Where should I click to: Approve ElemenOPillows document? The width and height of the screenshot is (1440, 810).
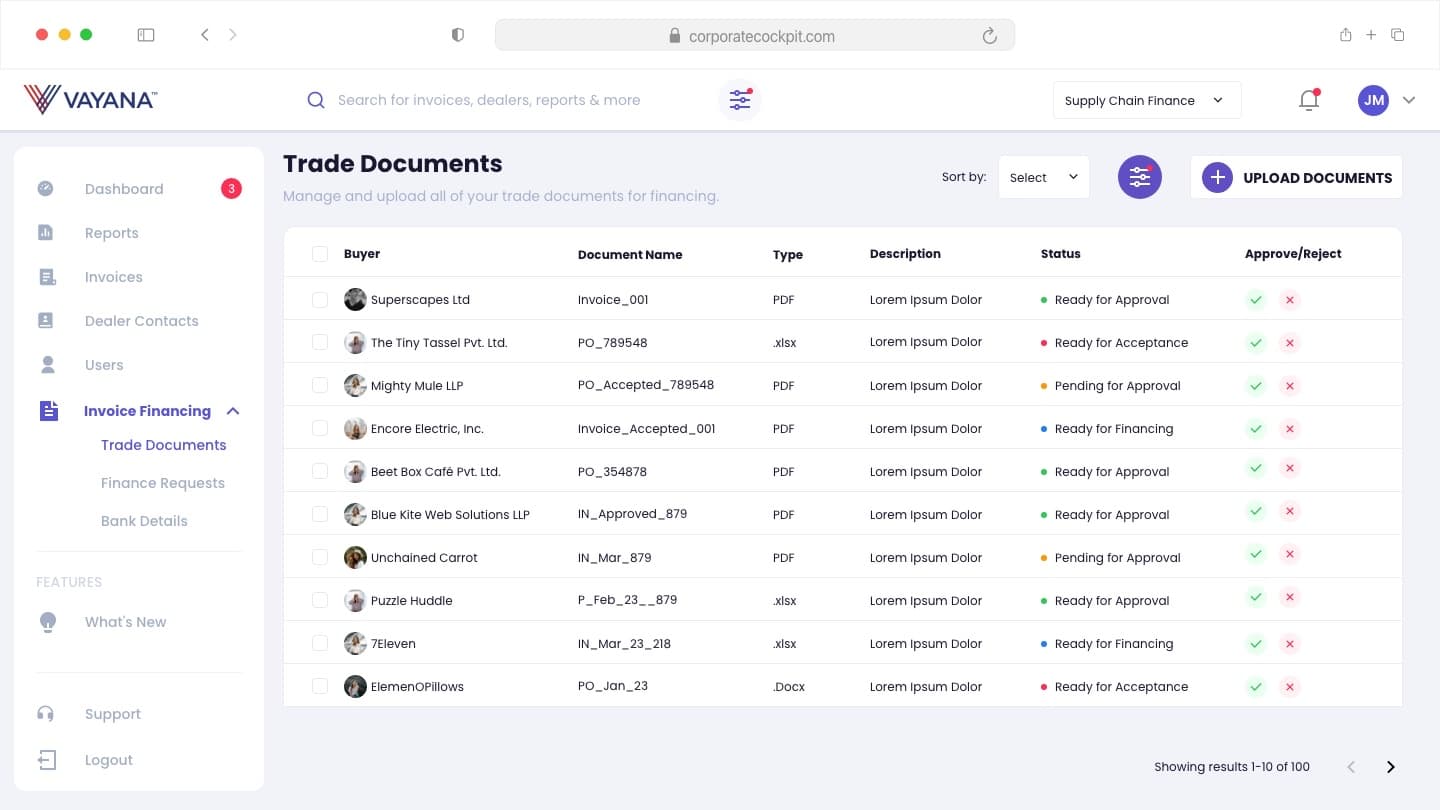[x=1256, y=686]
